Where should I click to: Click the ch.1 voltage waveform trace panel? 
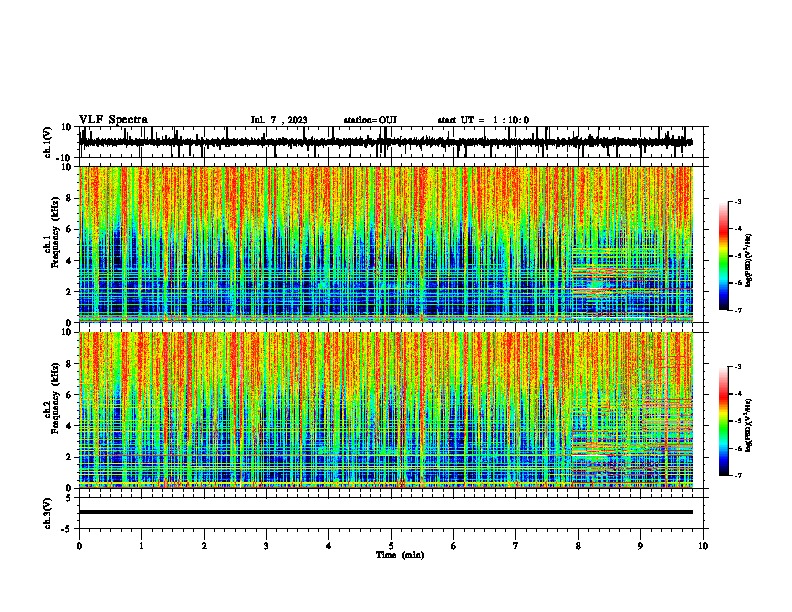(390, 142)
